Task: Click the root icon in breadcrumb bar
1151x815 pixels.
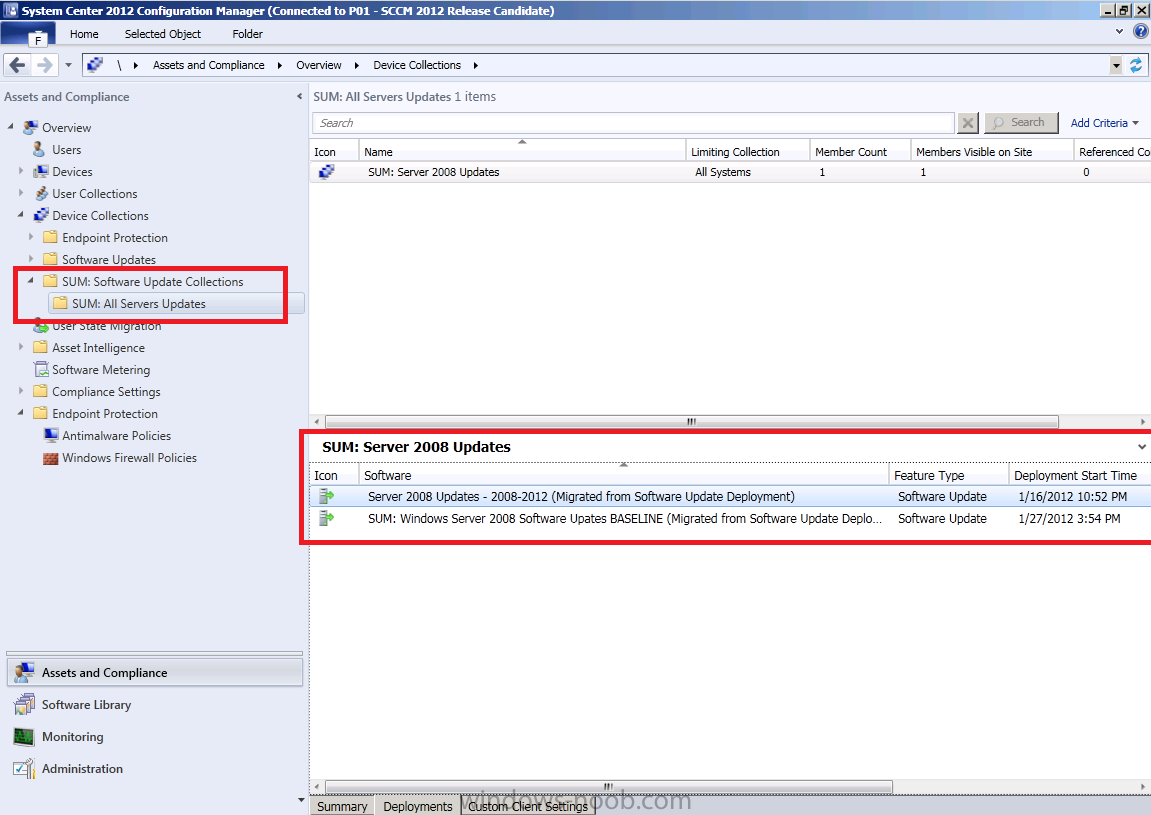Action: coord(95,65)
